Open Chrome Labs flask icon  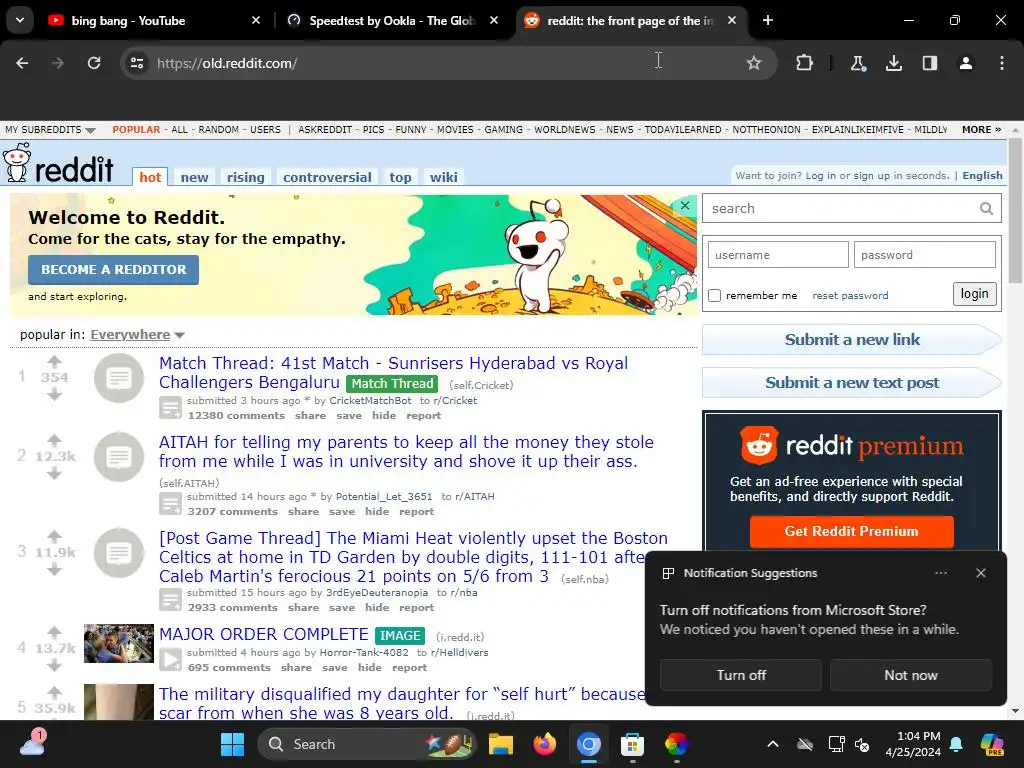pyautogui.click(x=857, y=63)
